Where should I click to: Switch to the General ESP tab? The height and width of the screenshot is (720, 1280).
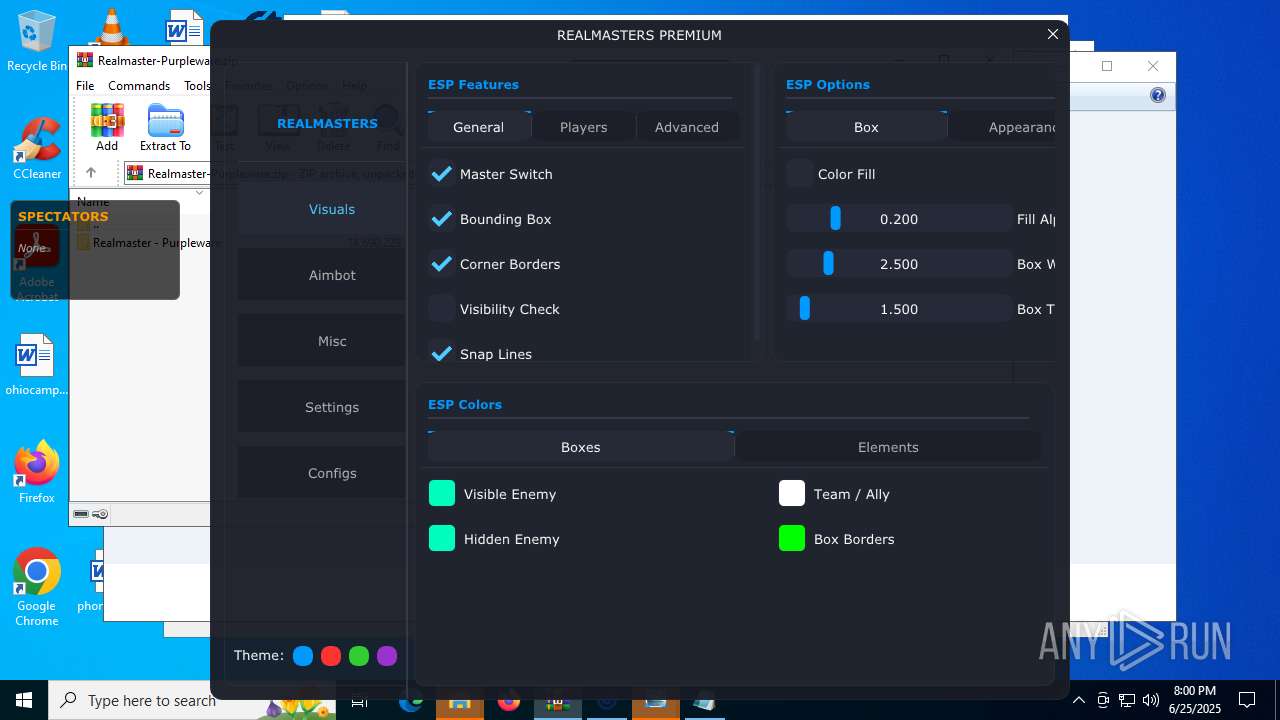478,127
